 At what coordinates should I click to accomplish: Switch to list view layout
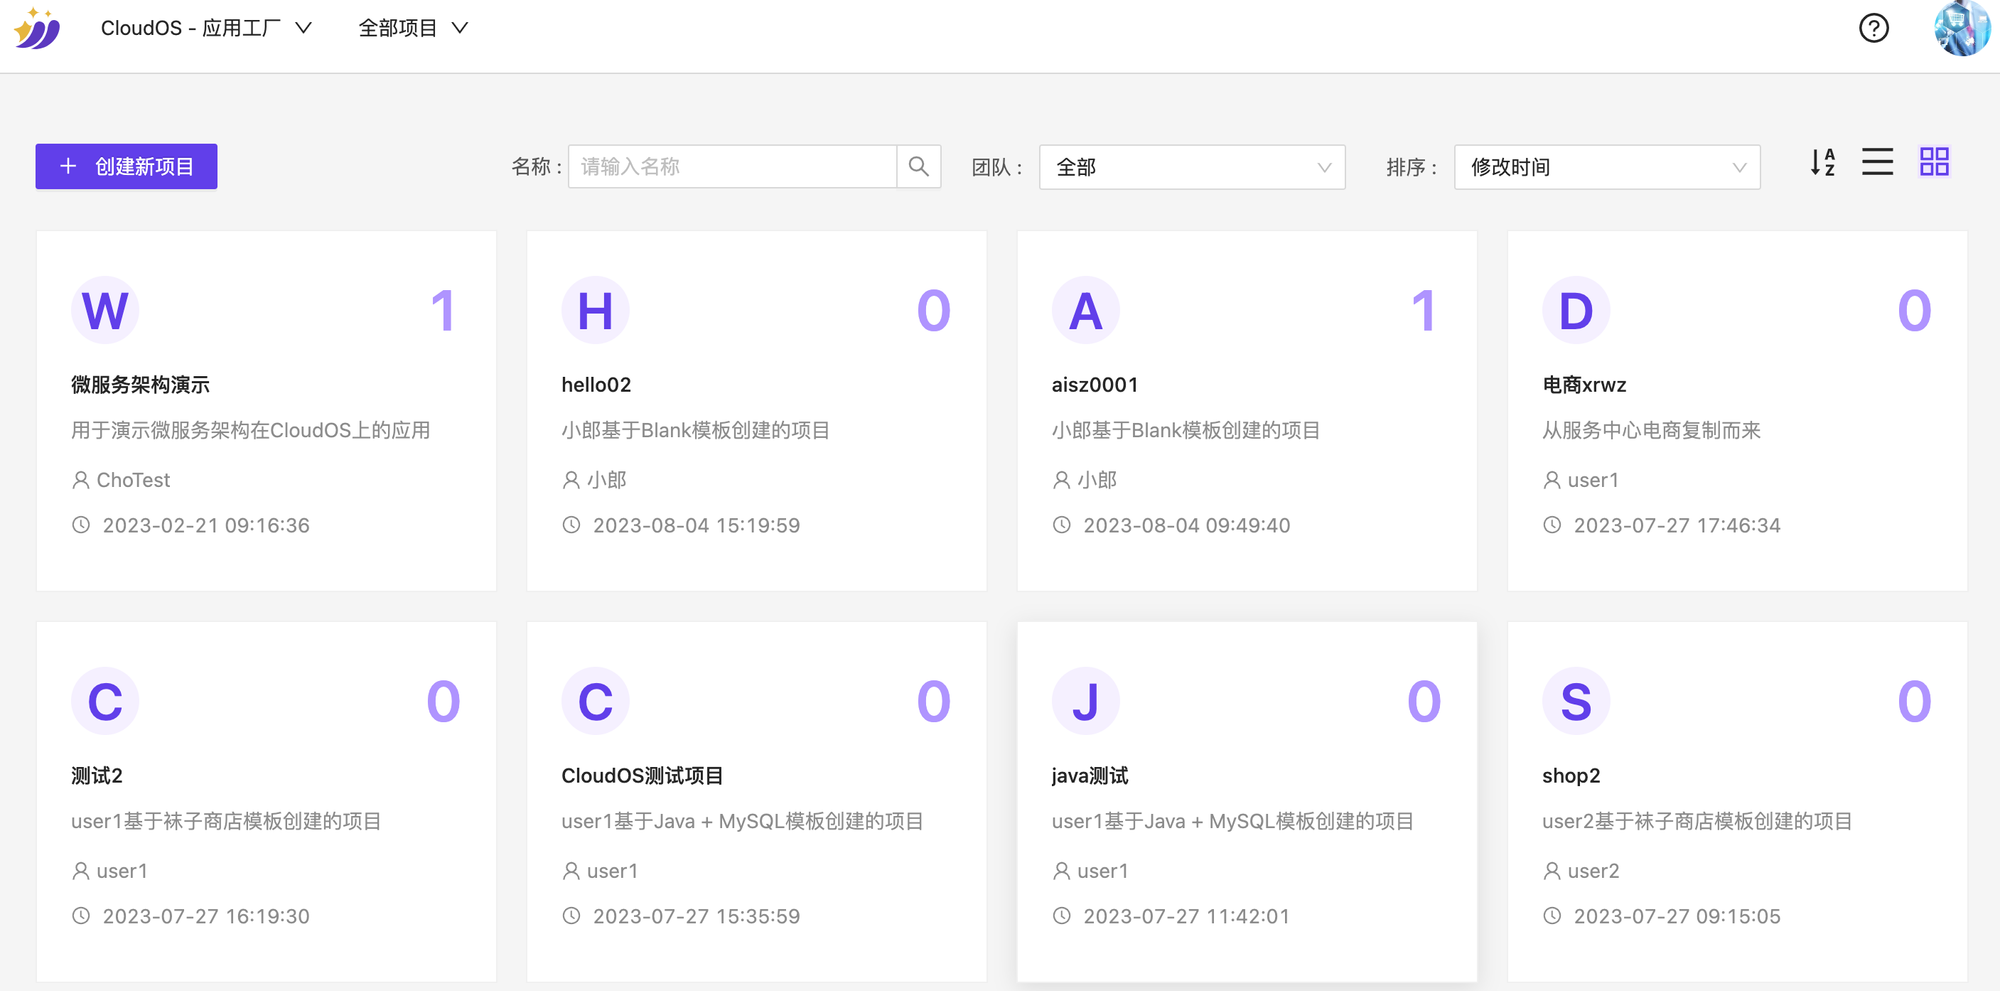pos(1877,162)
